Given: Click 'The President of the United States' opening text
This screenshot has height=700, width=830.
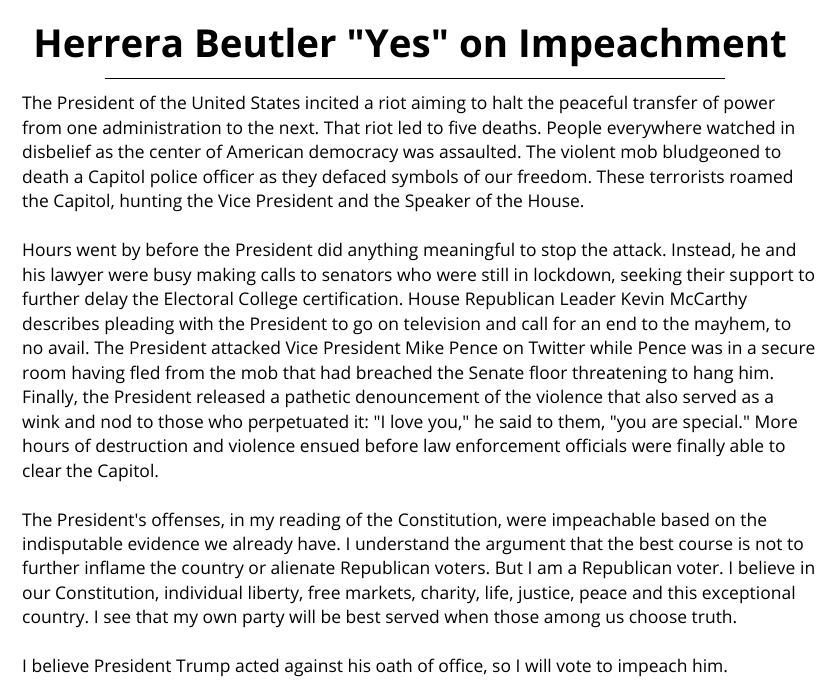Looking at the screenshot, I should coord(161,103).
